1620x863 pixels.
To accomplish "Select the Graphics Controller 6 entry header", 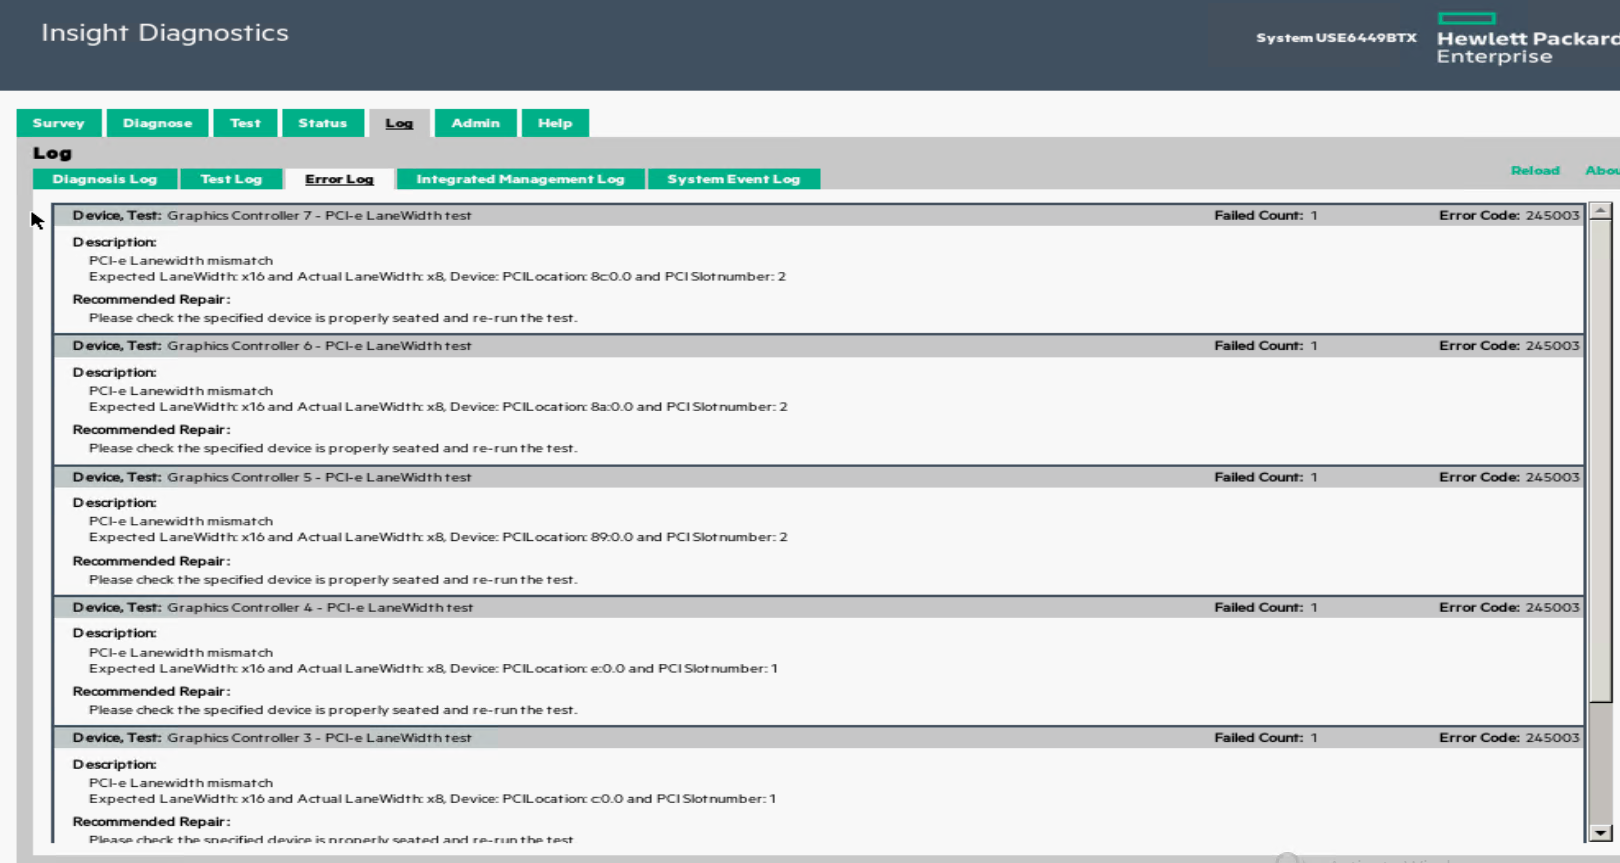I will coord(818,346).
